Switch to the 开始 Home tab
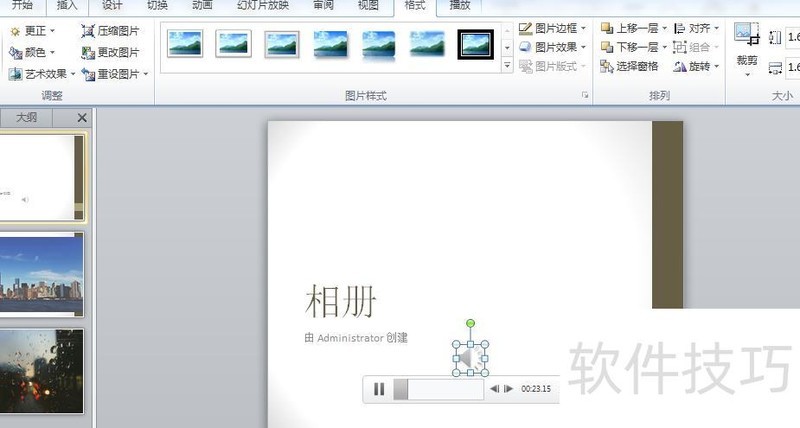Viewport: 800px width, 428px height. (x=22, y=6)
